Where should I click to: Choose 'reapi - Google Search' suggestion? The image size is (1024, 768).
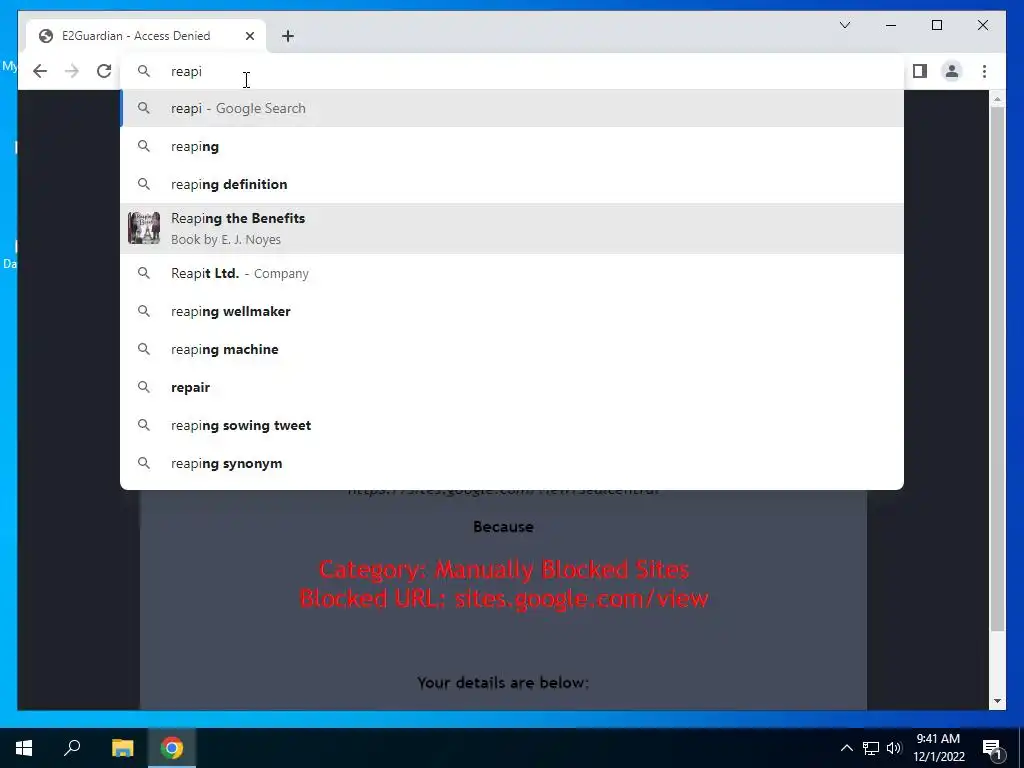(x=511, y=108)
